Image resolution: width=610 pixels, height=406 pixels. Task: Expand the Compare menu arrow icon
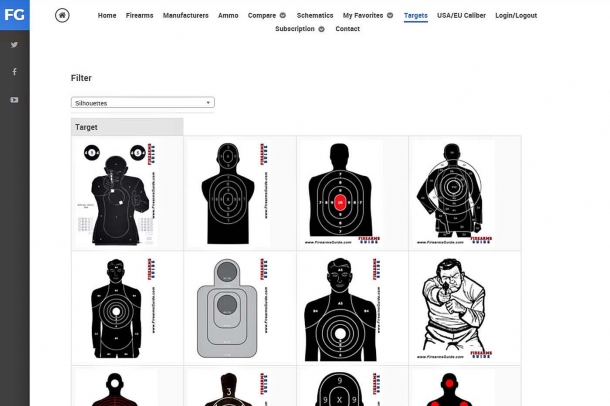click(x=283, y=16)
